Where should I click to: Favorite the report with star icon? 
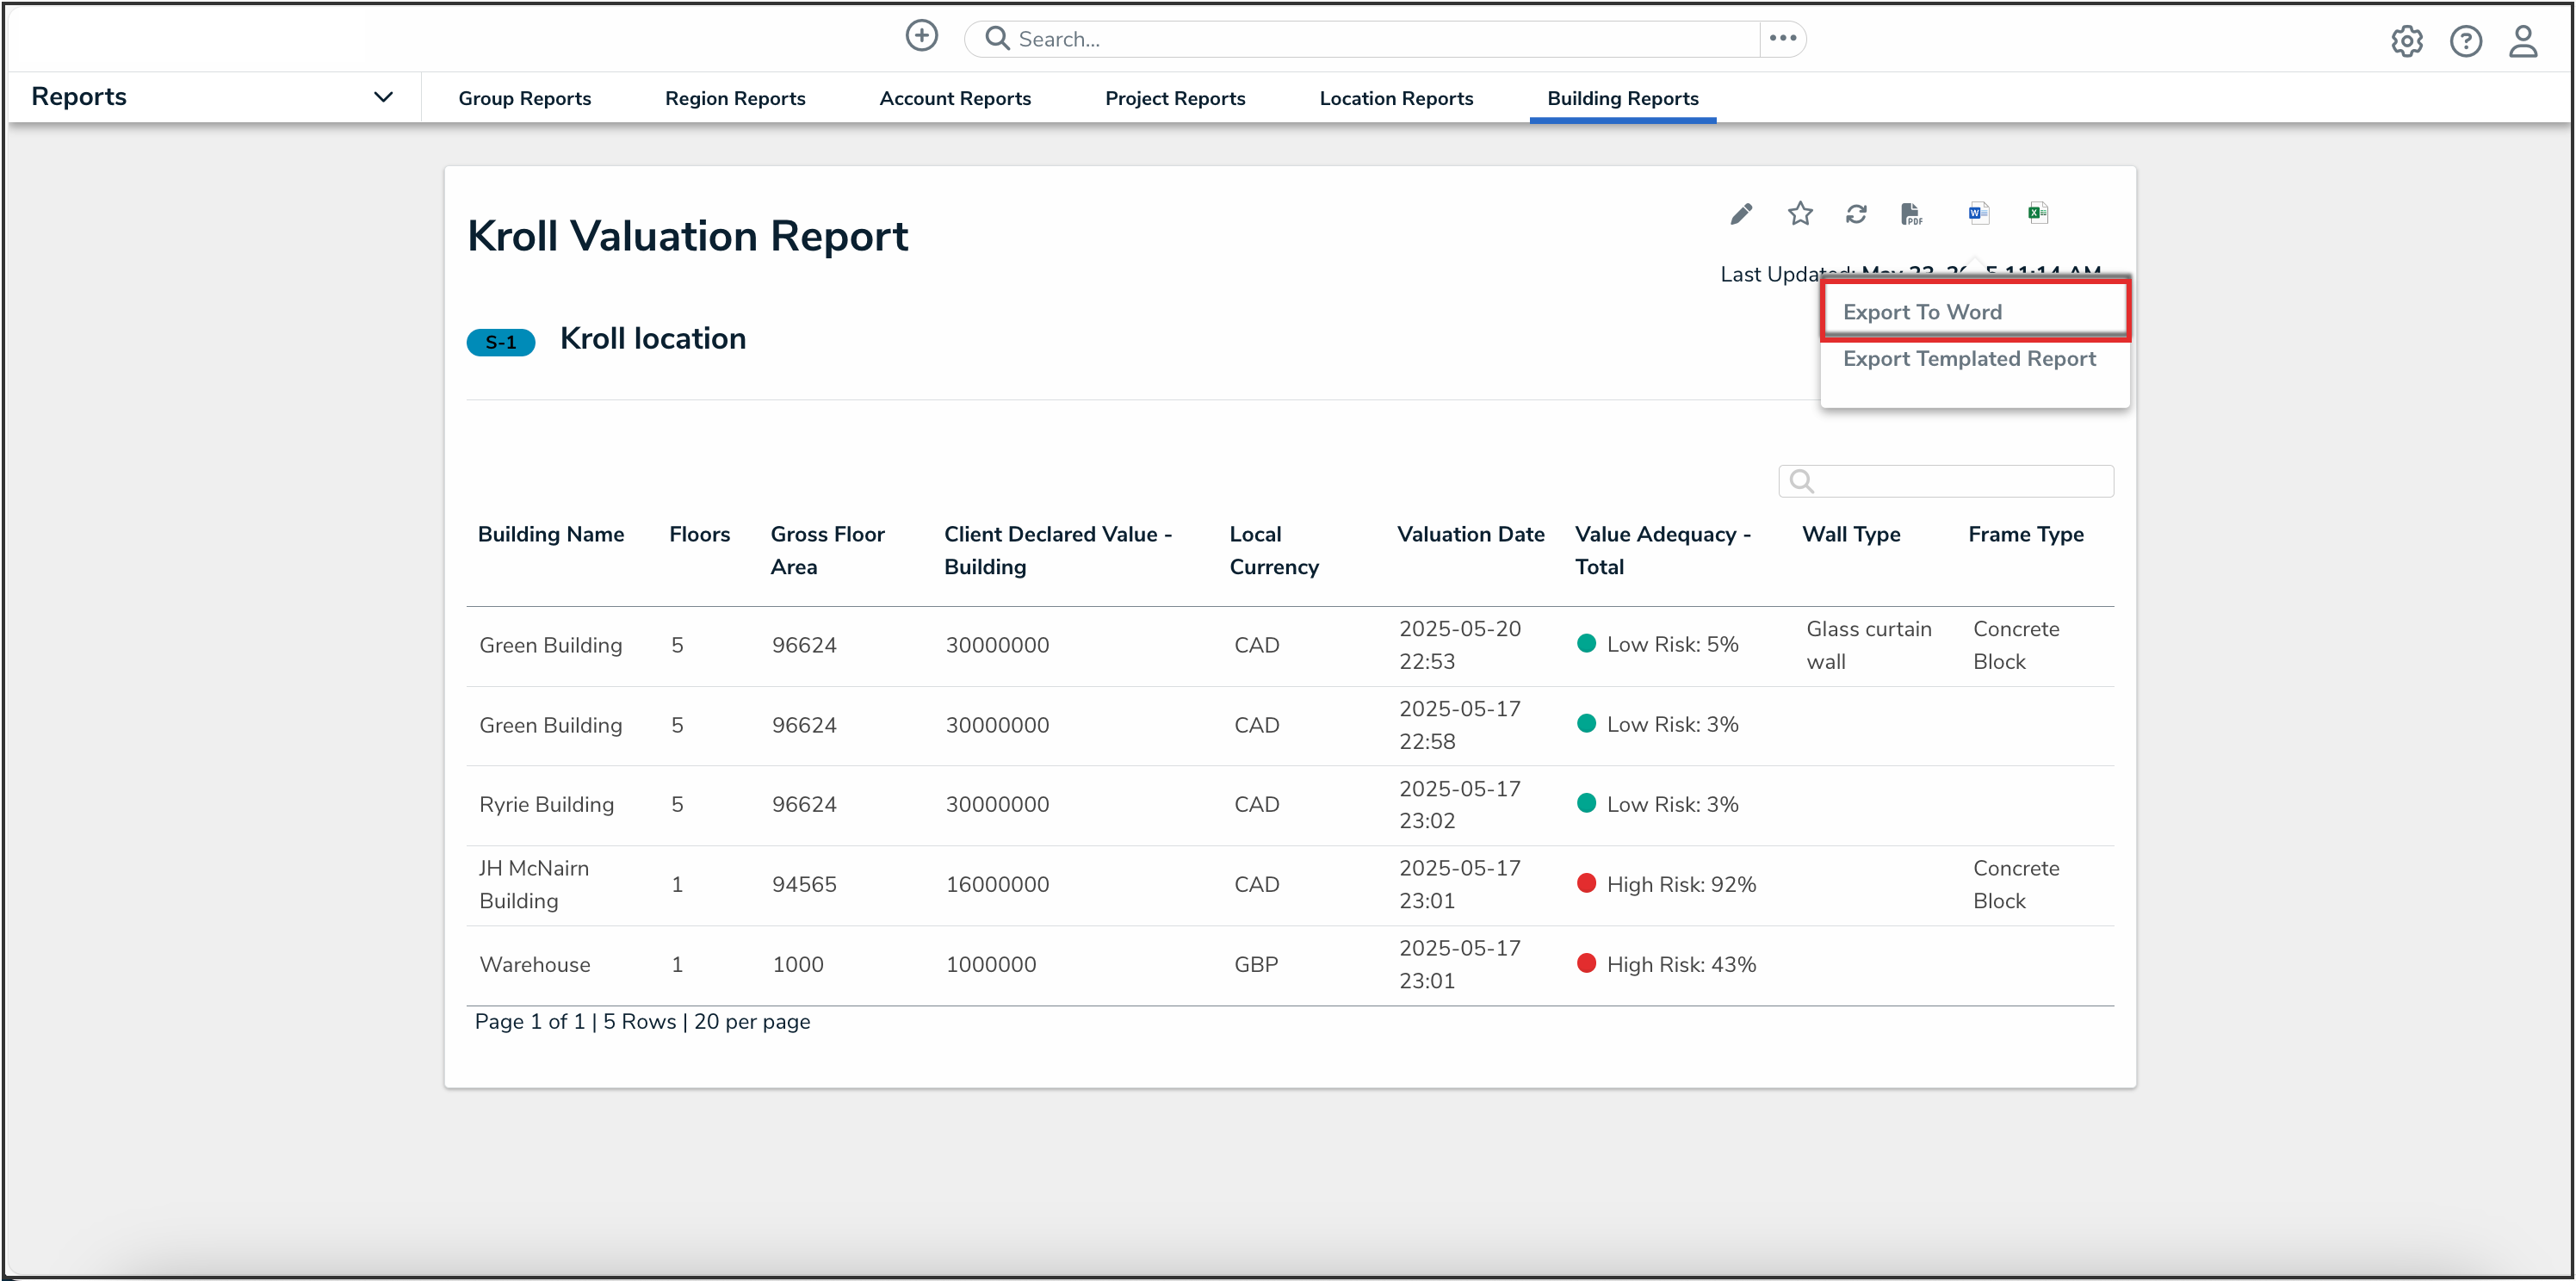coord(1800,214)
